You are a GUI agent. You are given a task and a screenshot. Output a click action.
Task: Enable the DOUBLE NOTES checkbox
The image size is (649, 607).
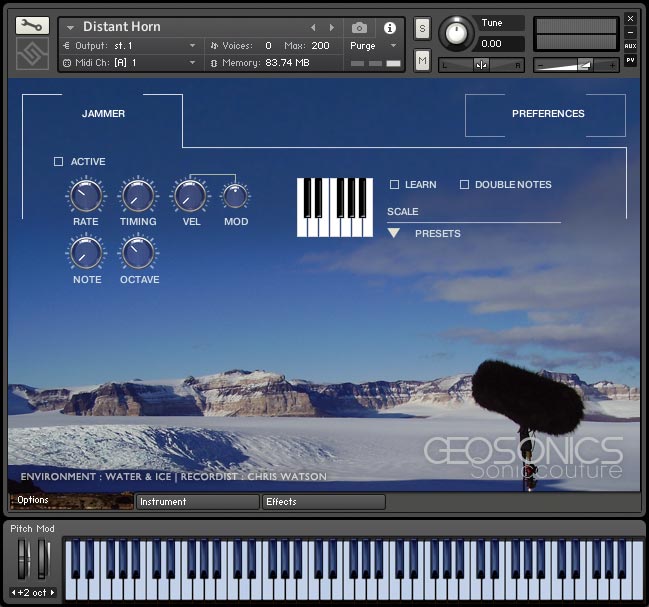click(x=464, y=185)
